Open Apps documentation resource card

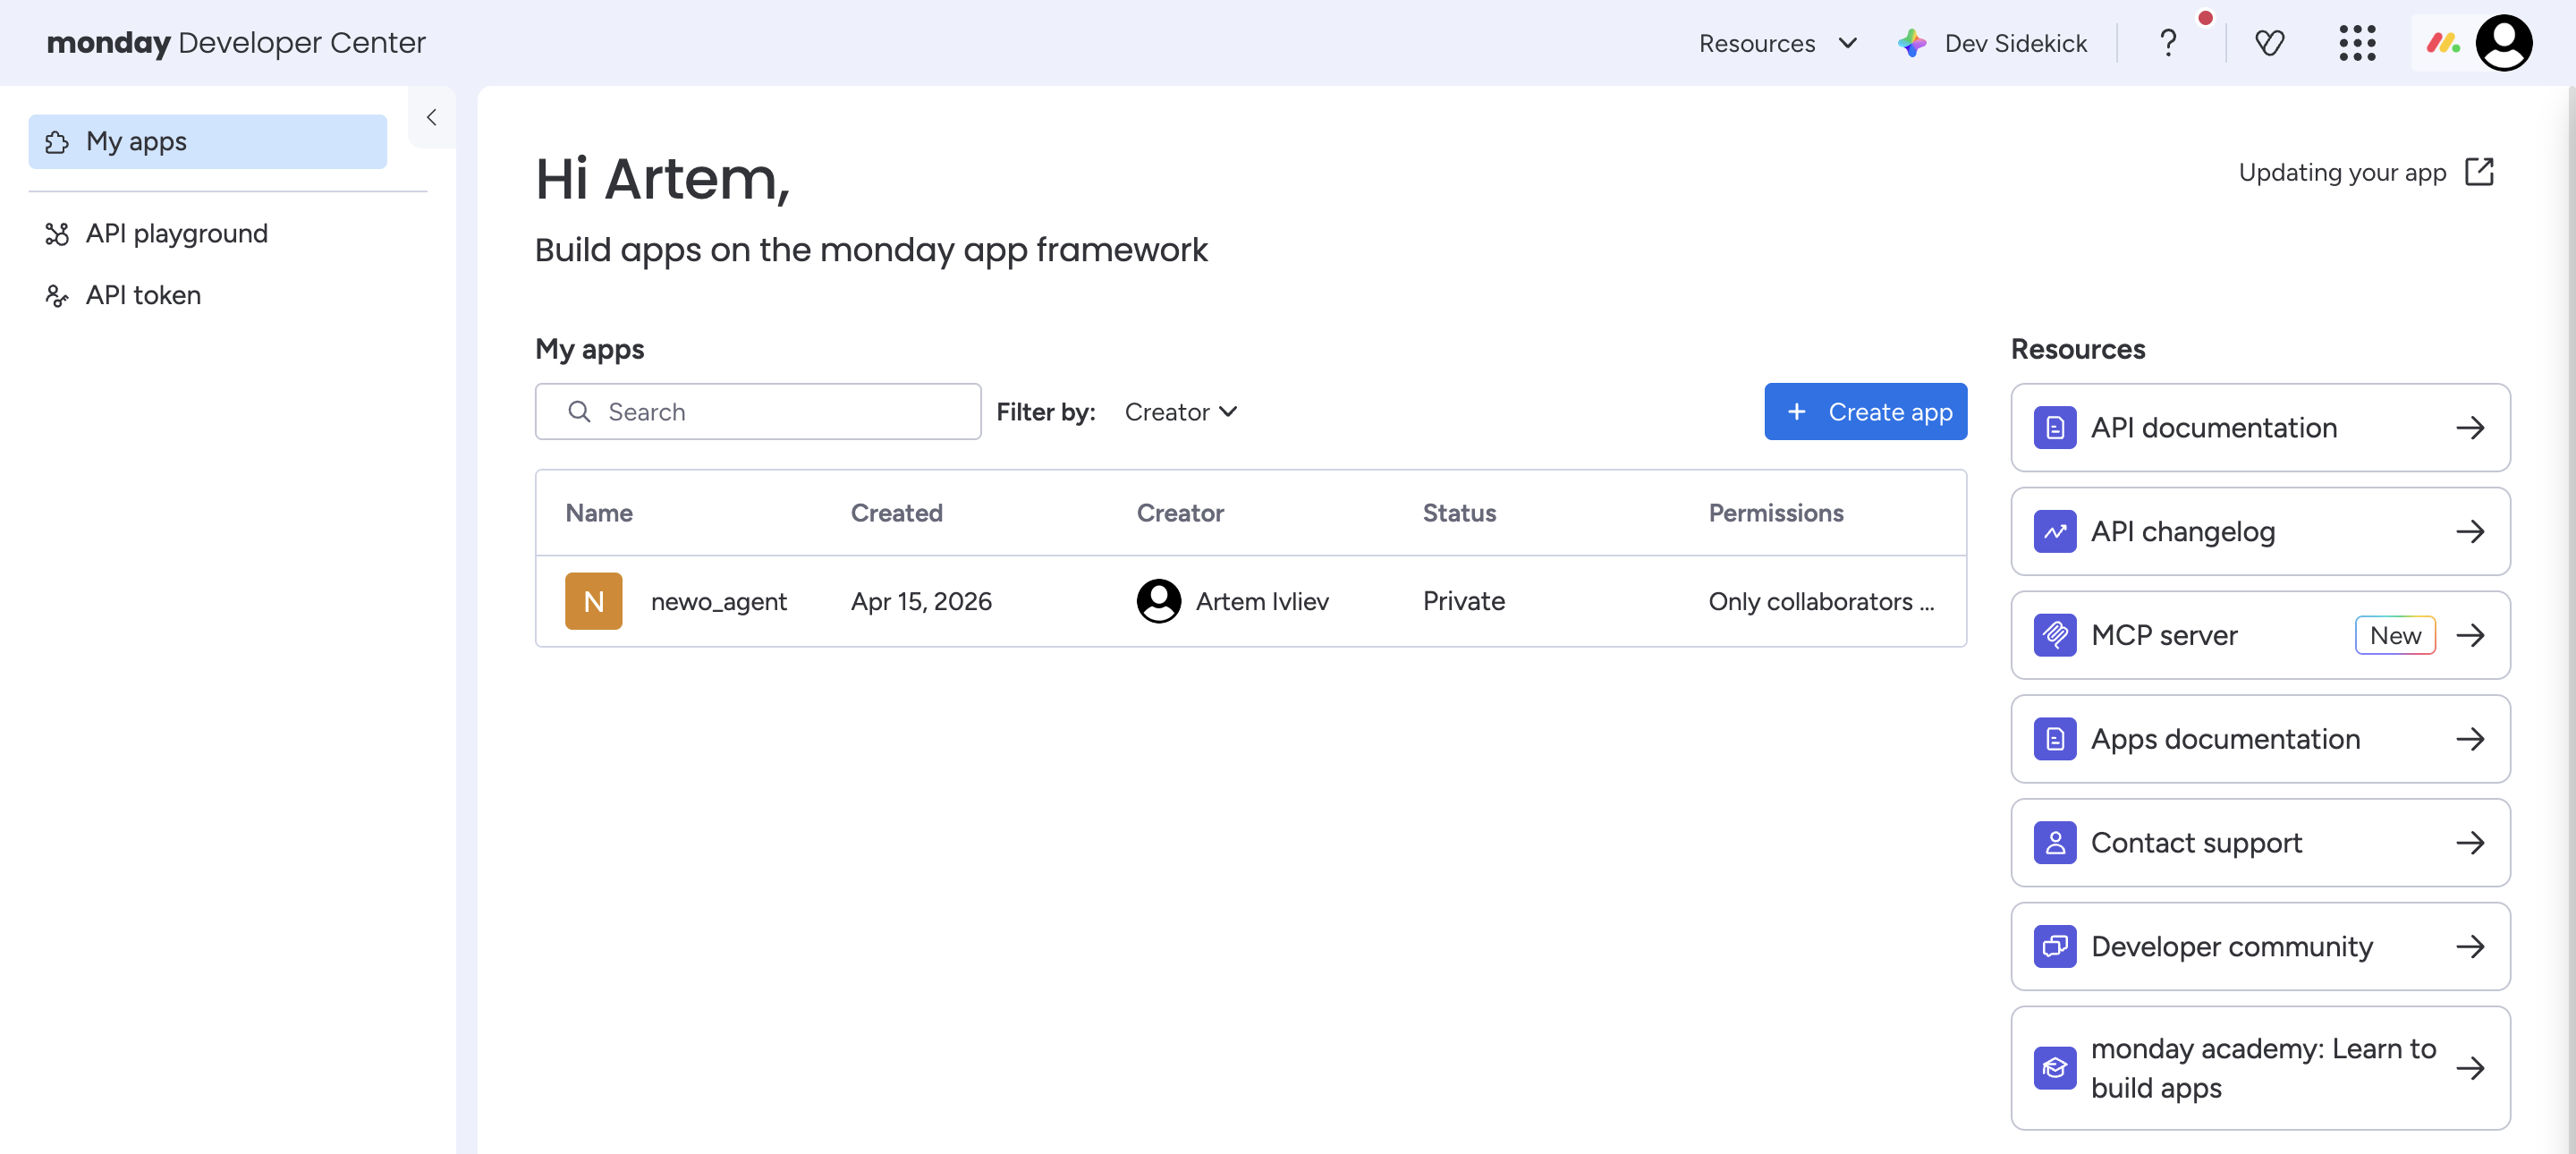click(2260, 739)
